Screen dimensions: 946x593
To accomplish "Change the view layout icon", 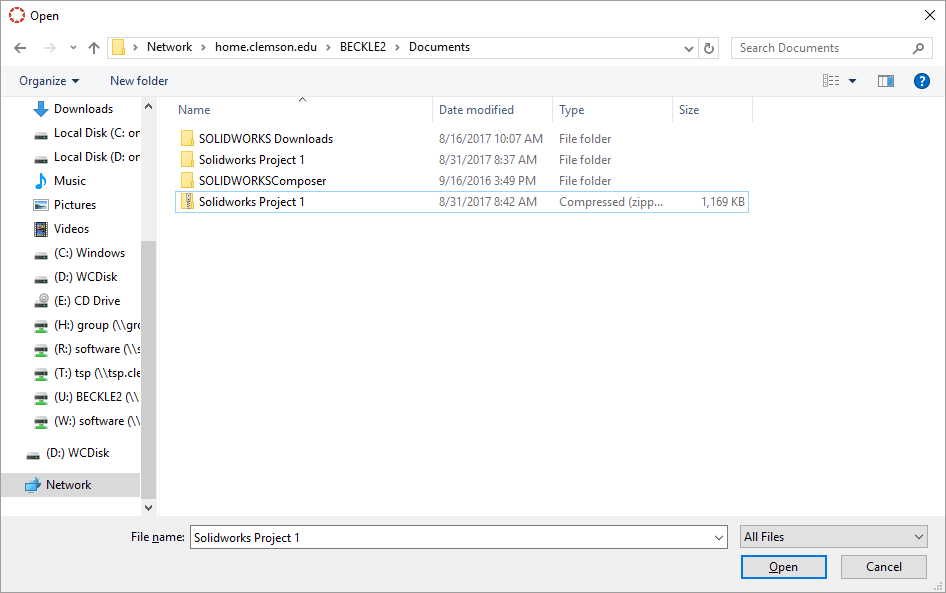I will pyautogui.click(x=831, y=81).
